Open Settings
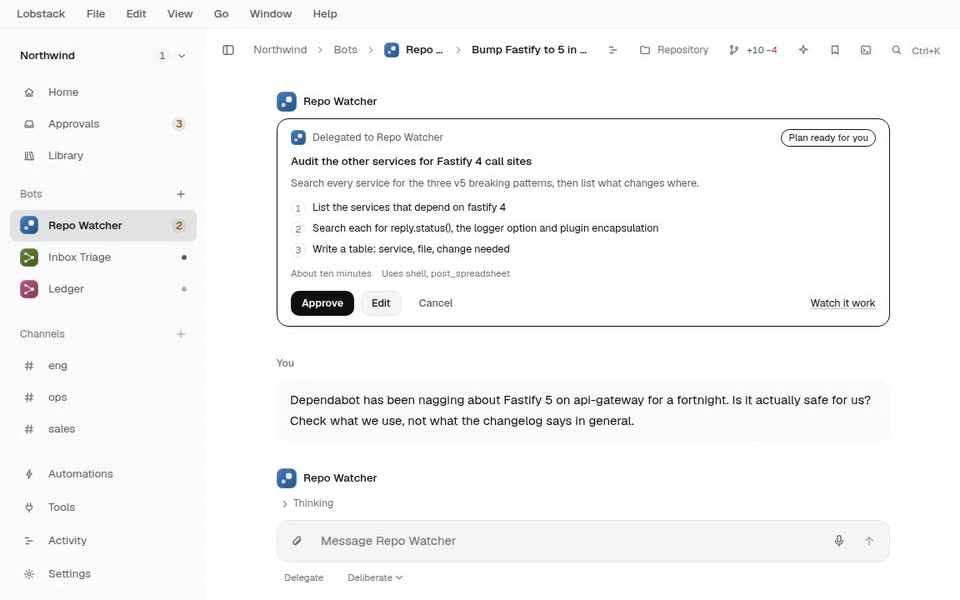 [103, 574]
